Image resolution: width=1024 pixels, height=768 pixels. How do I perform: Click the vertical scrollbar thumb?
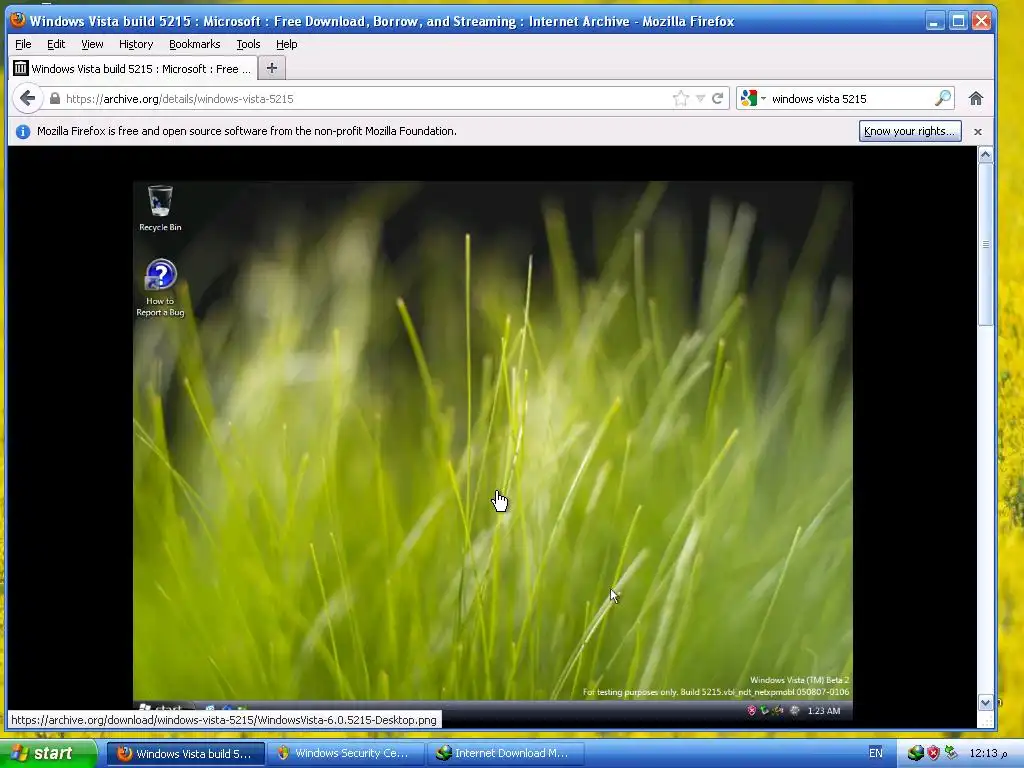click(x=985, y=244)
